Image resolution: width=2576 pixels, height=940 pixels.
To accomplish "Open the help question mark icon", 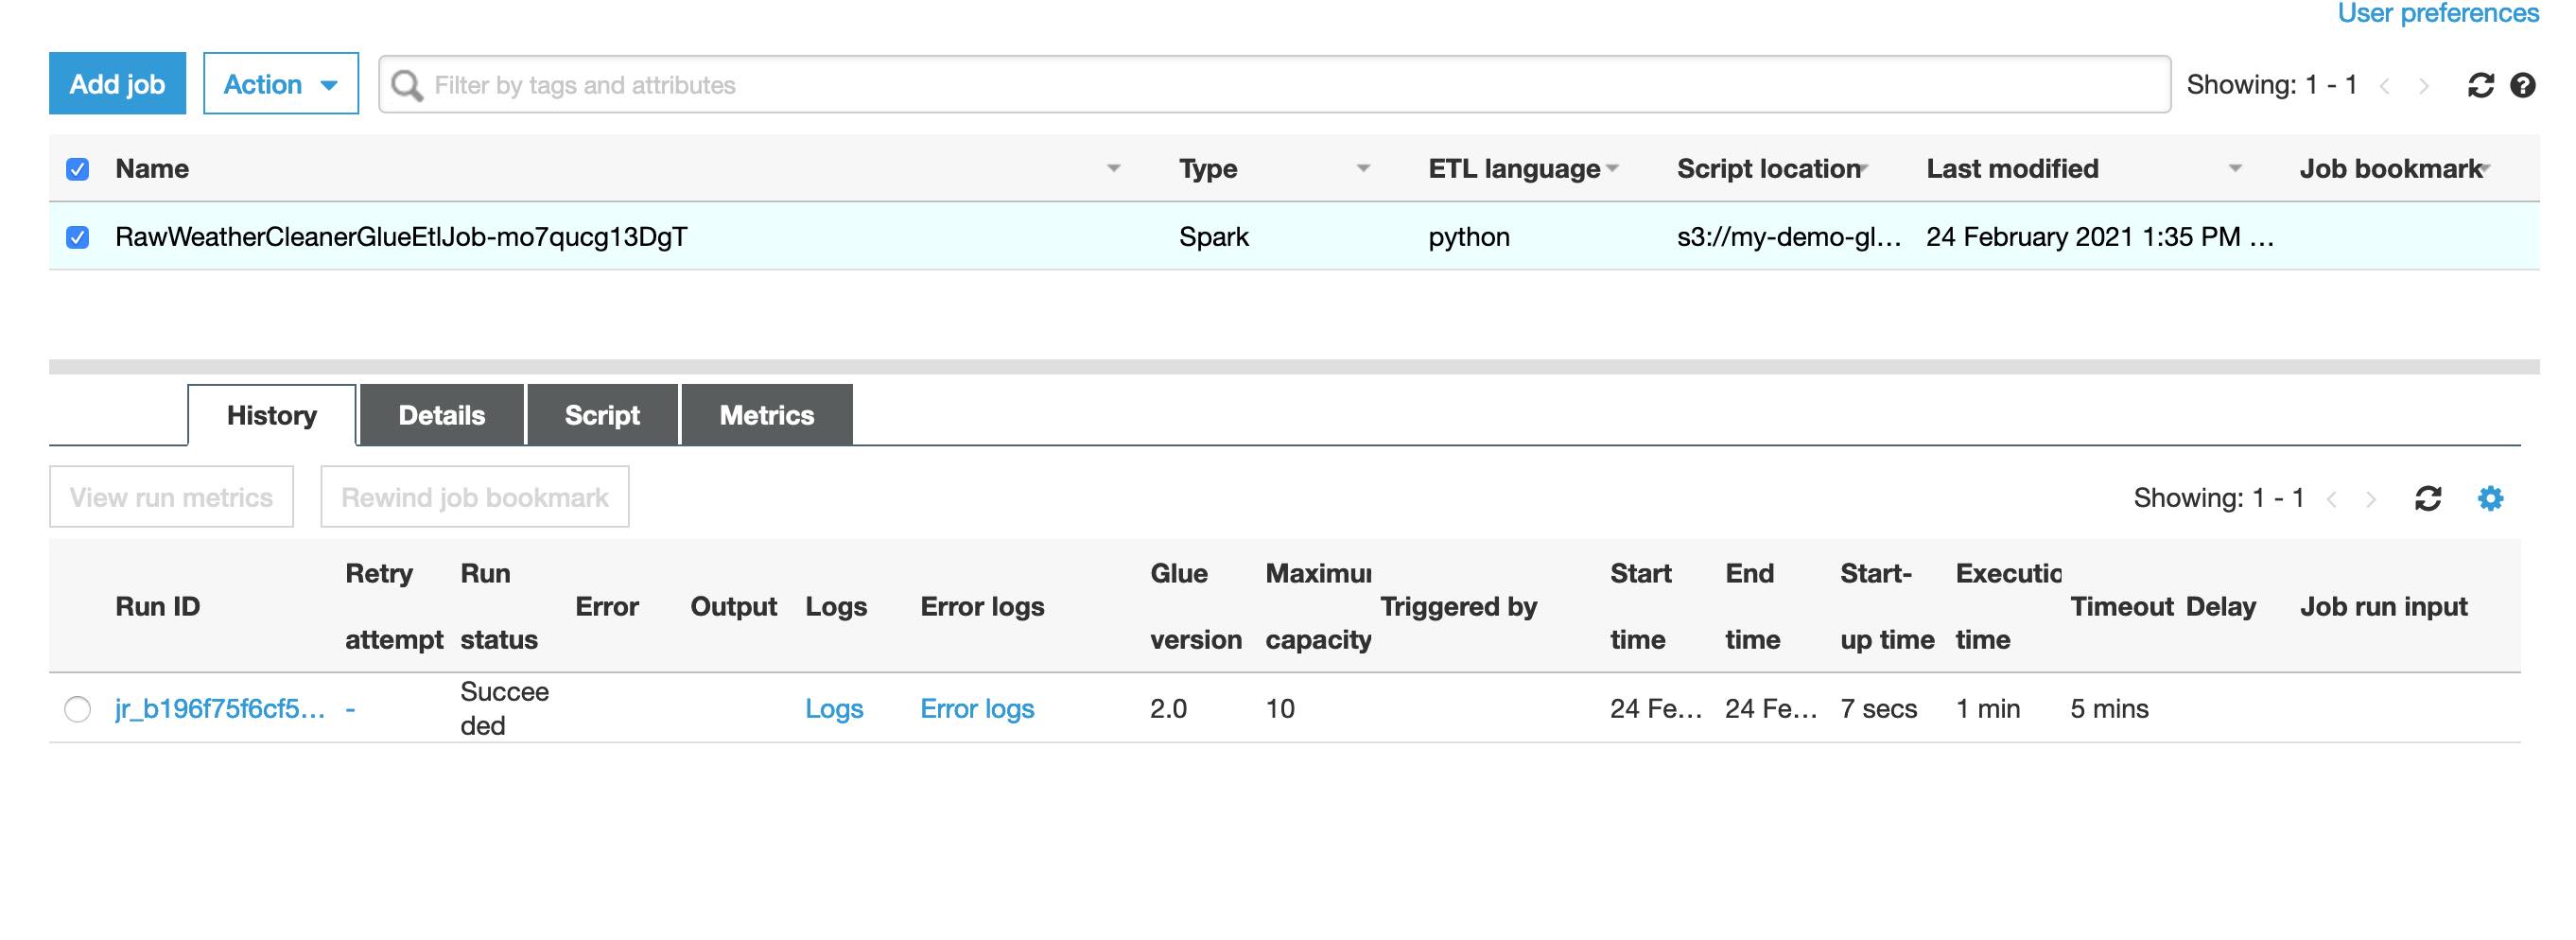I will (2523, 85).
